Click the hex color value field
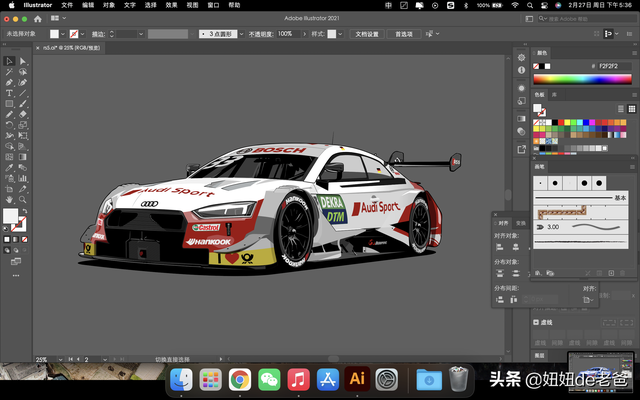This screenshot has height=400, width=640. click(x=615, y=65)
